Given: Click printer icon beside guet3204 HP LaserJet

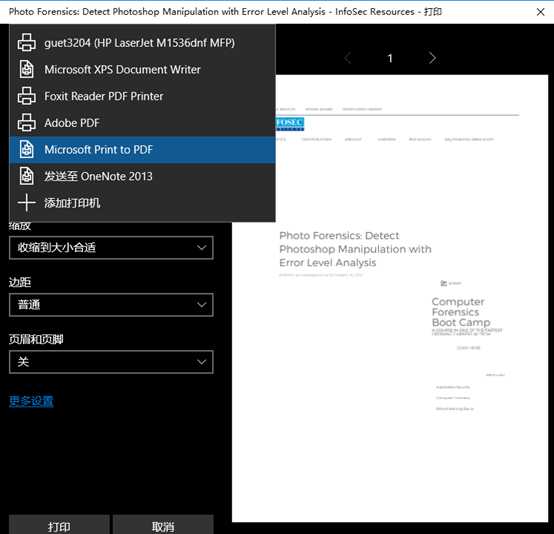Looking at the screenshot, I should 26,42.
